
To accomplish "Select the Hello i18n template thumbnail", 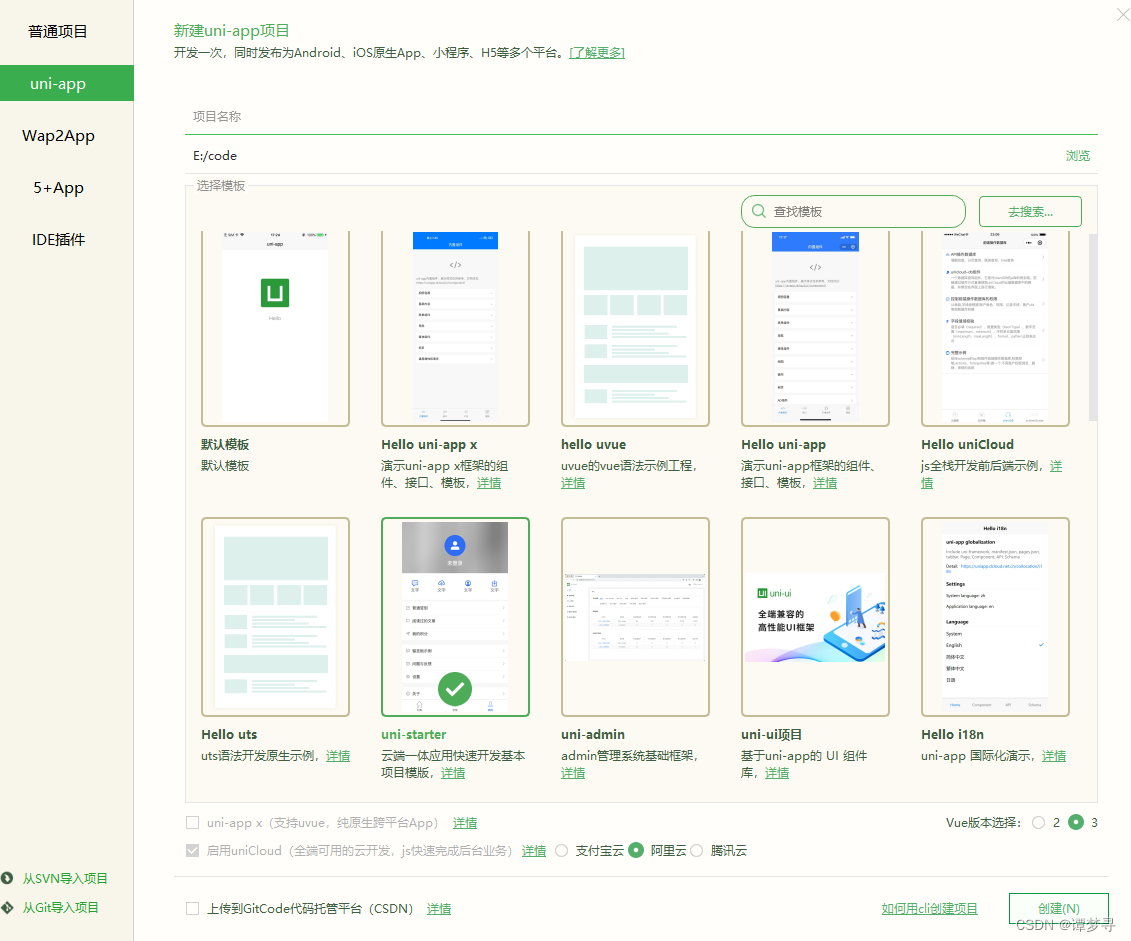I will point(995,617).
